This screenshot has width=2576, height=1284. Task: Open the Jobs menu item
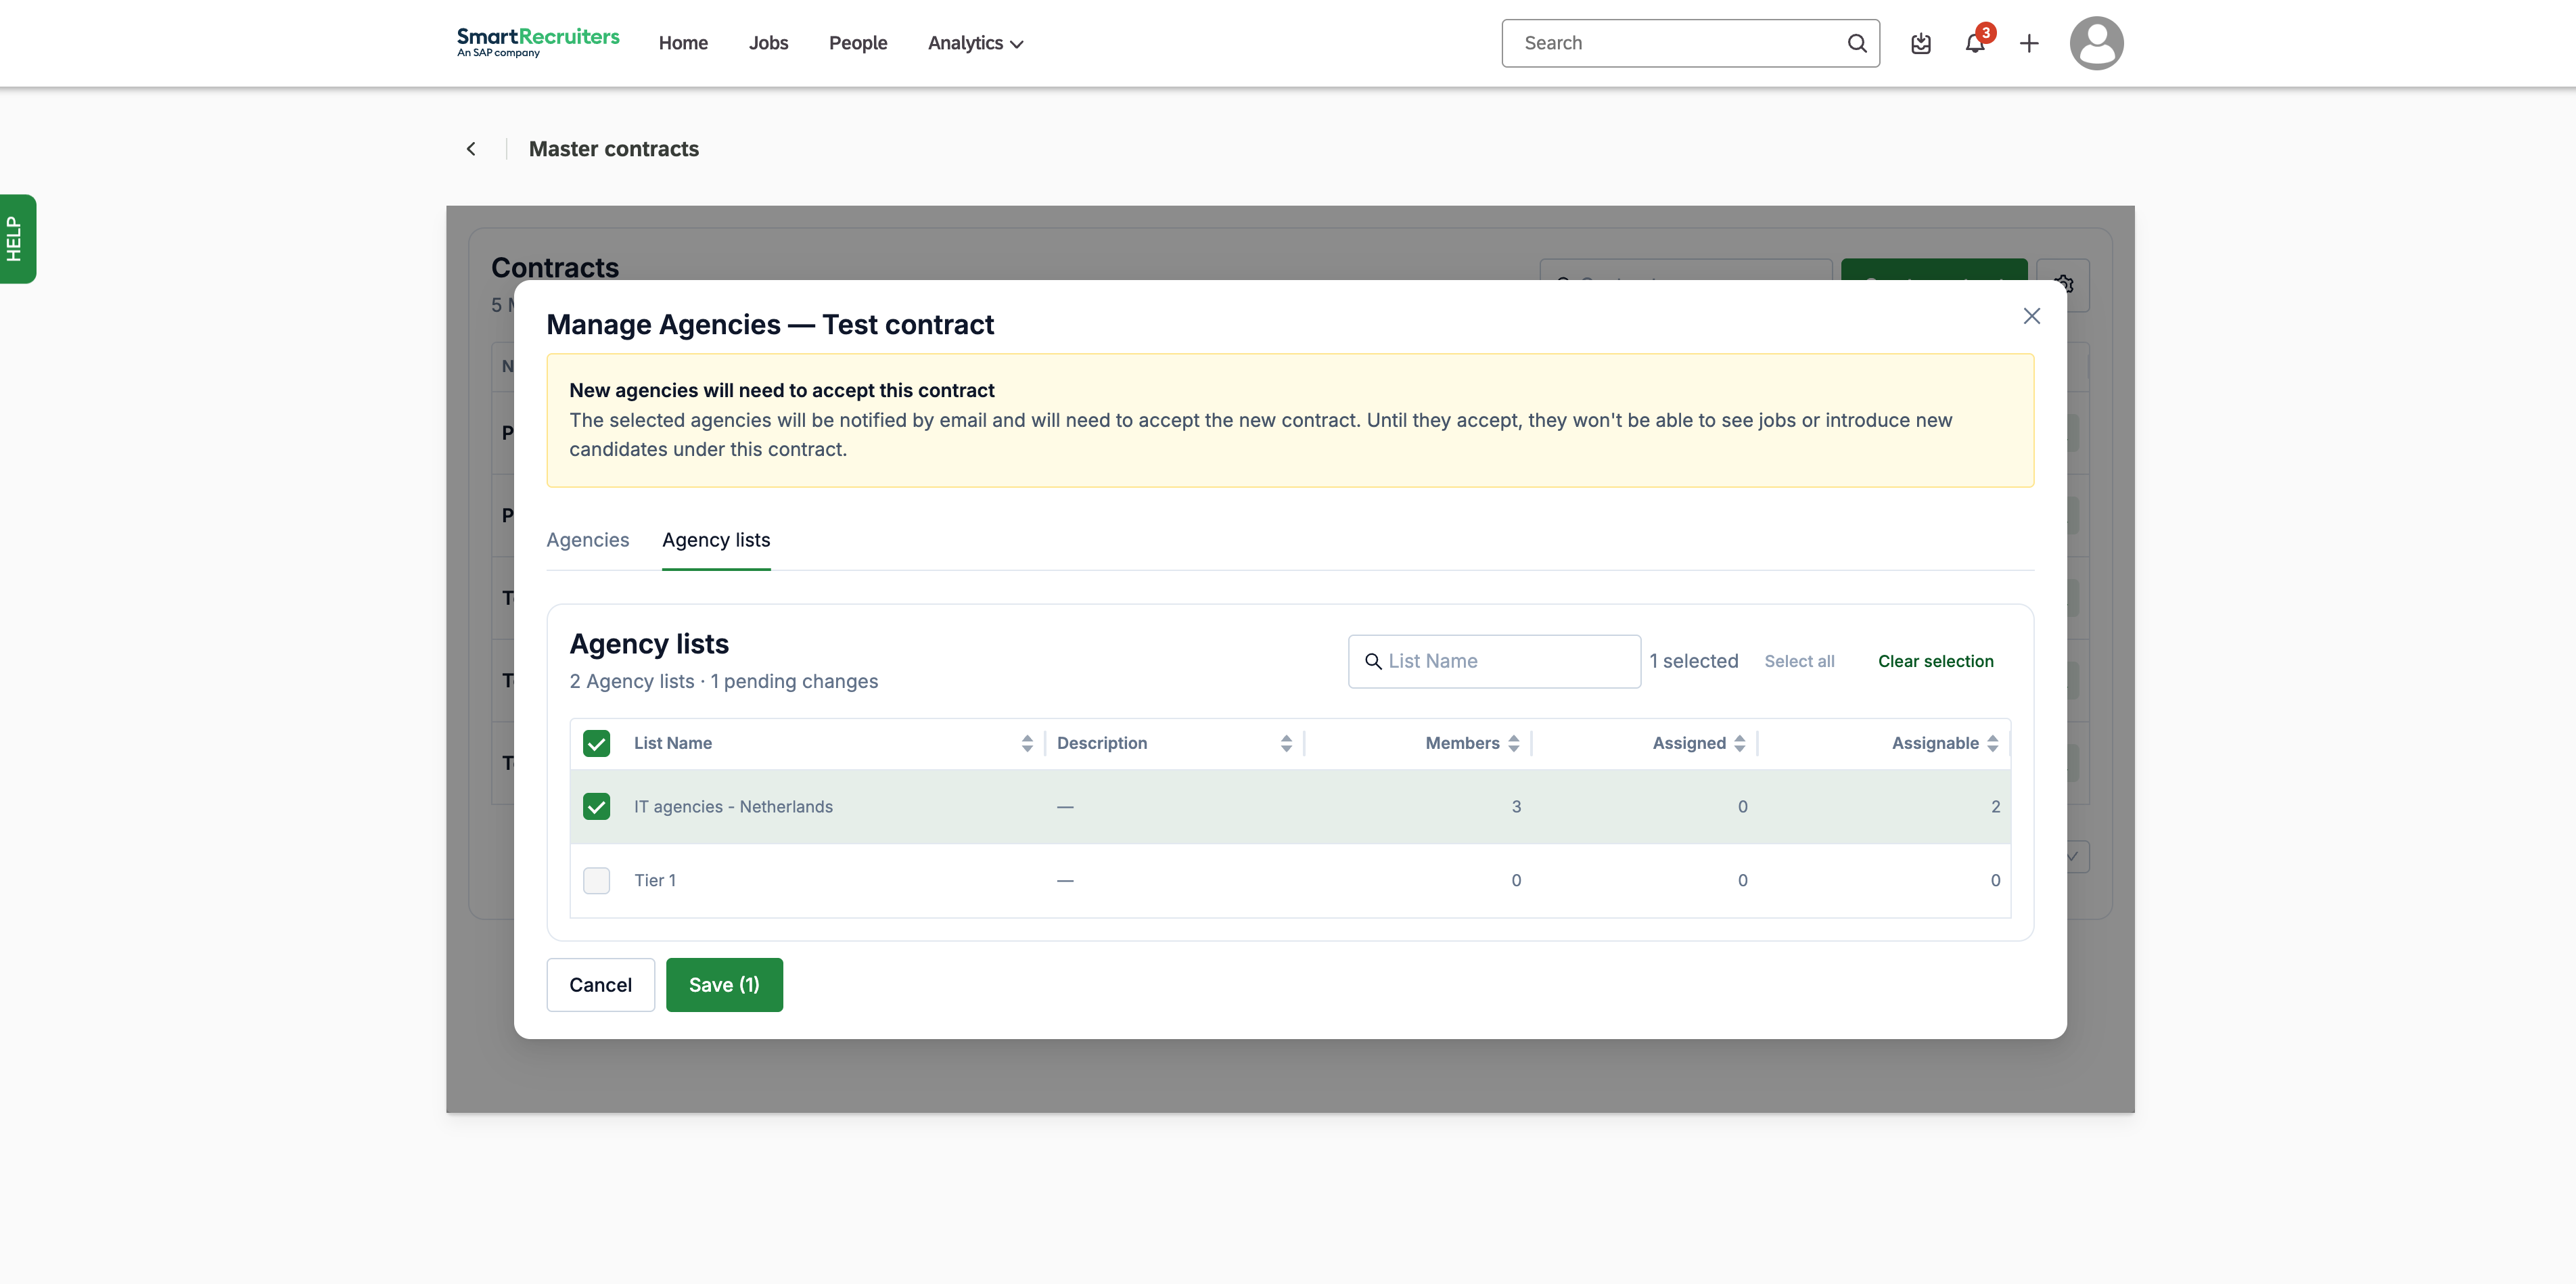[x=768, y=43]
